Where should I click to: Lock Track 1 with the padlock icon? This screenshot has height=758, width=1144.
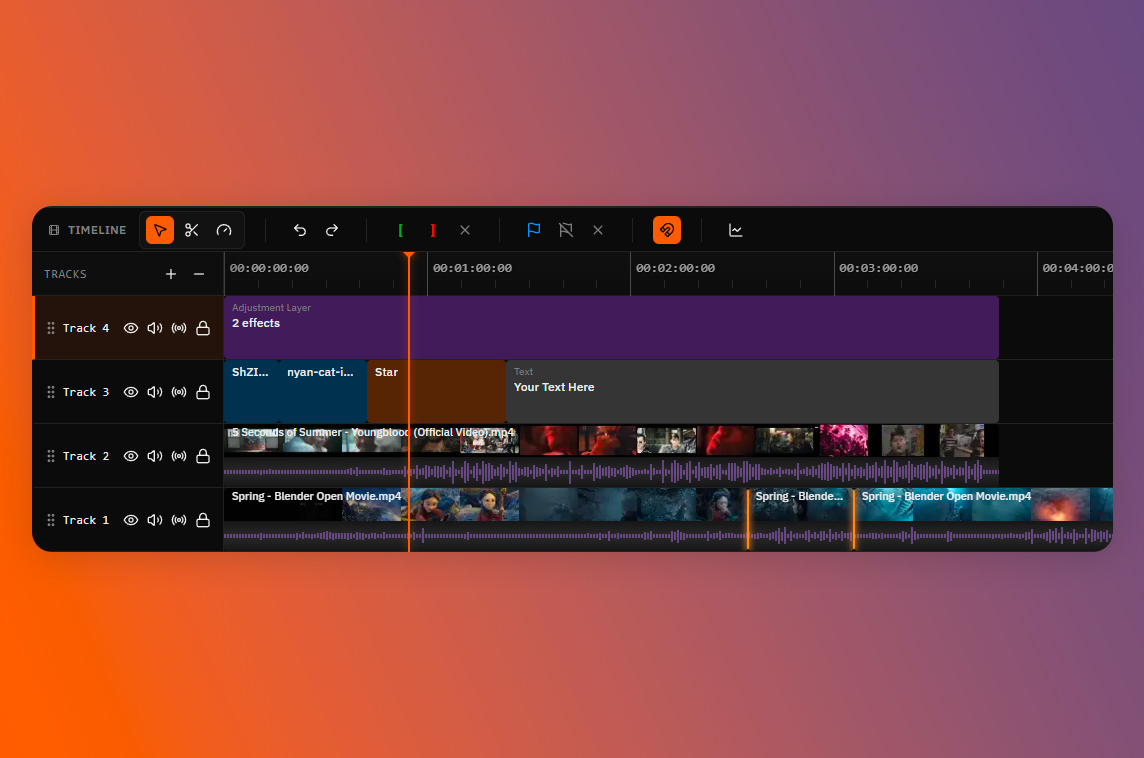point(203,520)
